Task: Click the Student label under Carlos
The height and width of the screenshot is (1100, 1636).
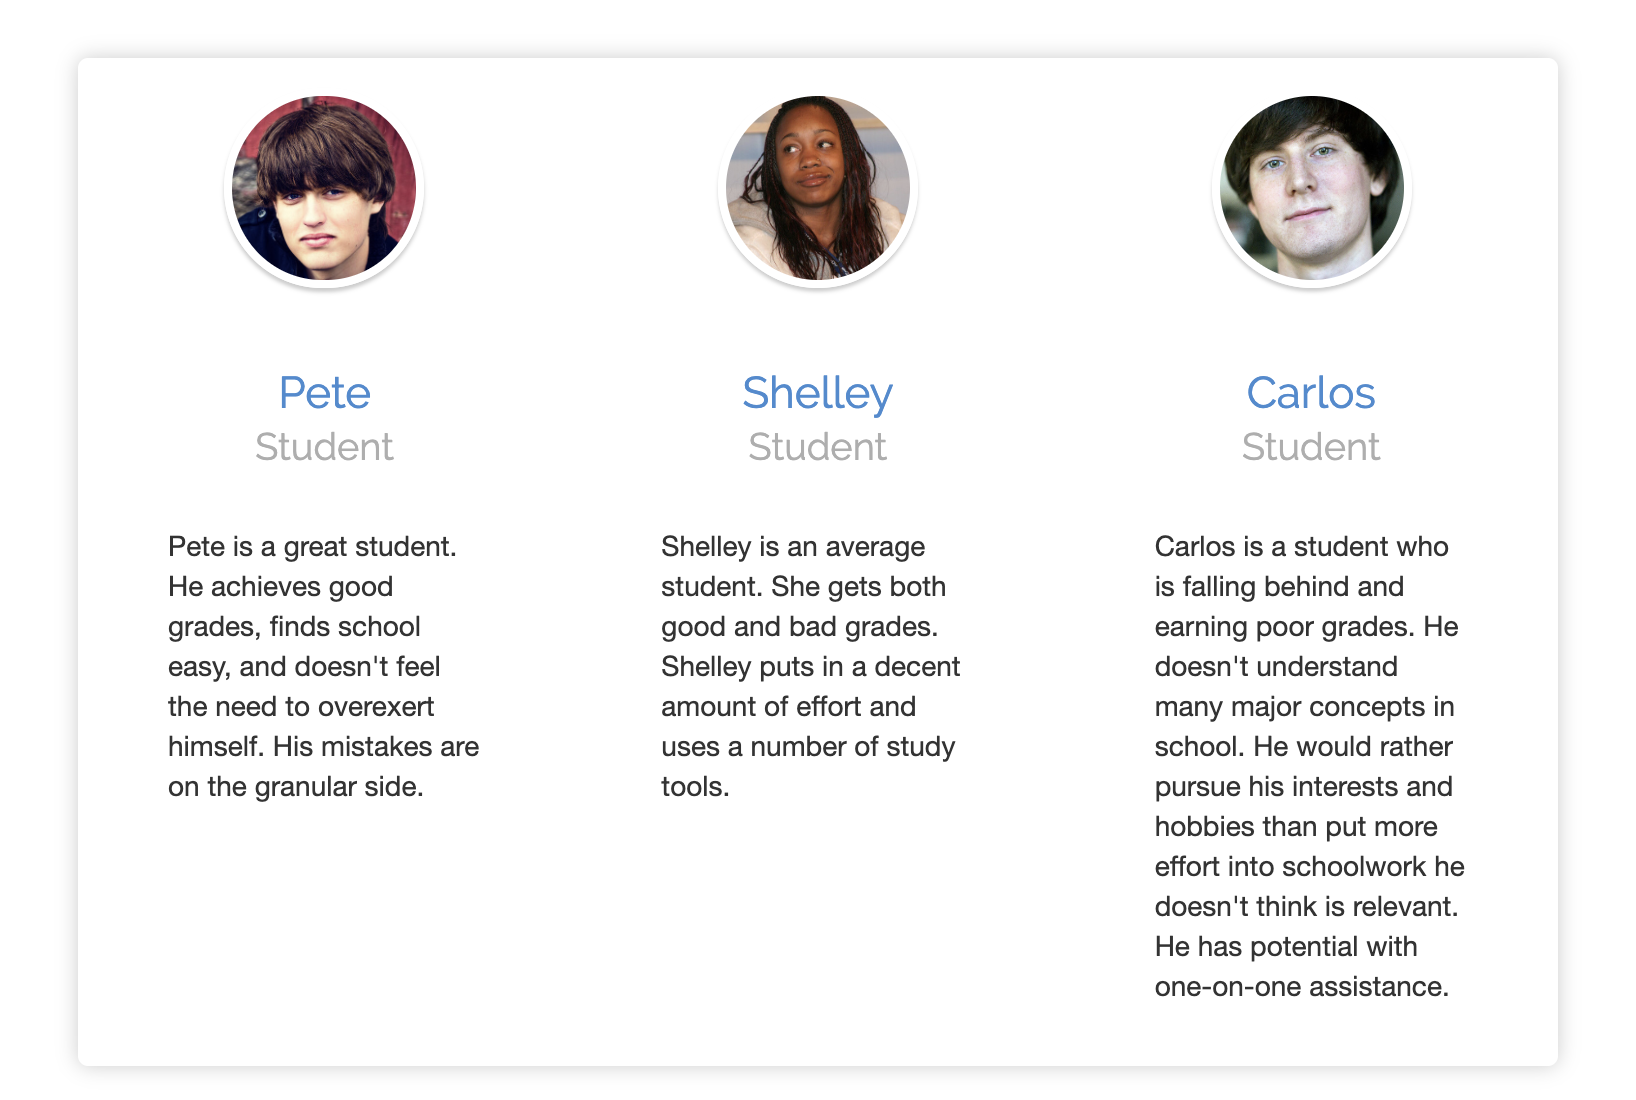Action: [1310, 447]
